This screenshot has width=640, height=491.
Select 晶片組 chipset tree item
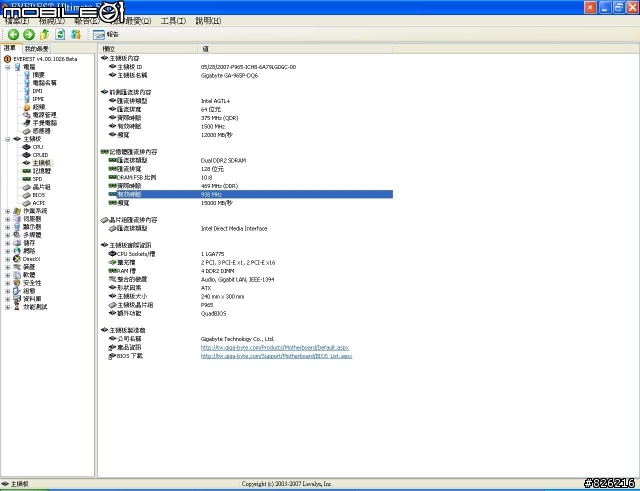41,187
